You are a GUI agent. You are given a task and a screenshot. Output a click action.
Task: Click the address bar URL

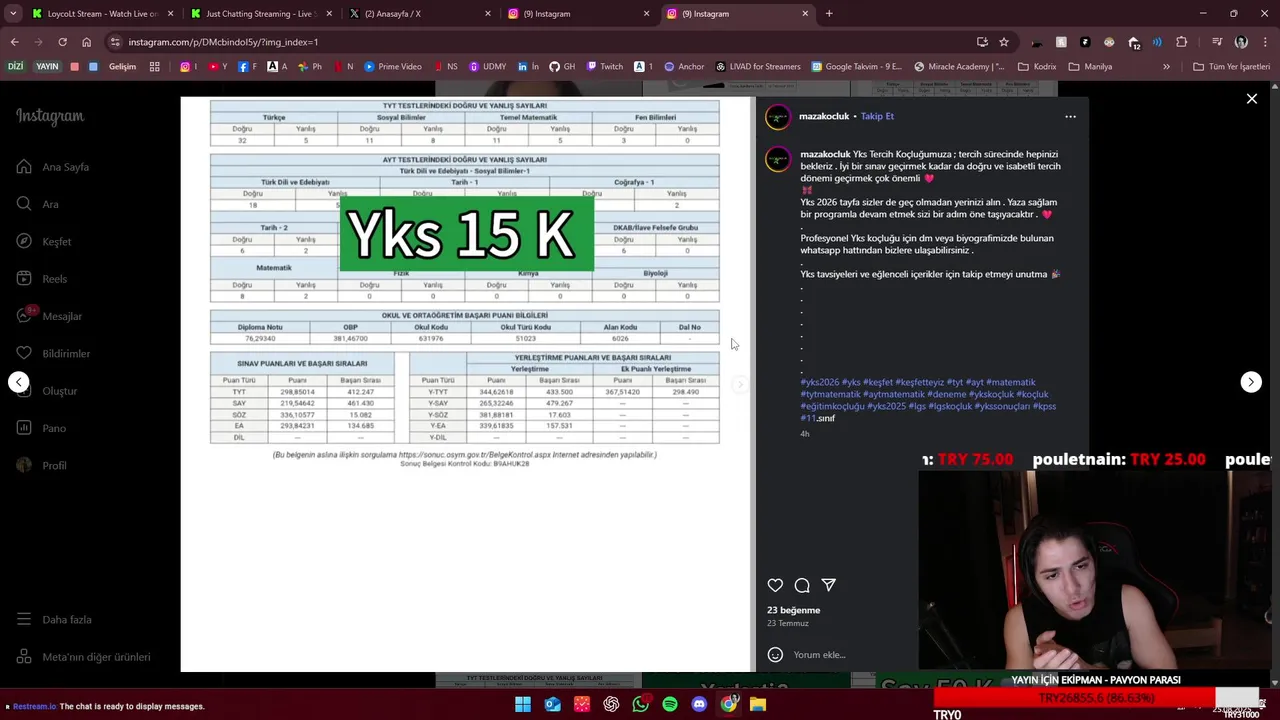point(223,42)
